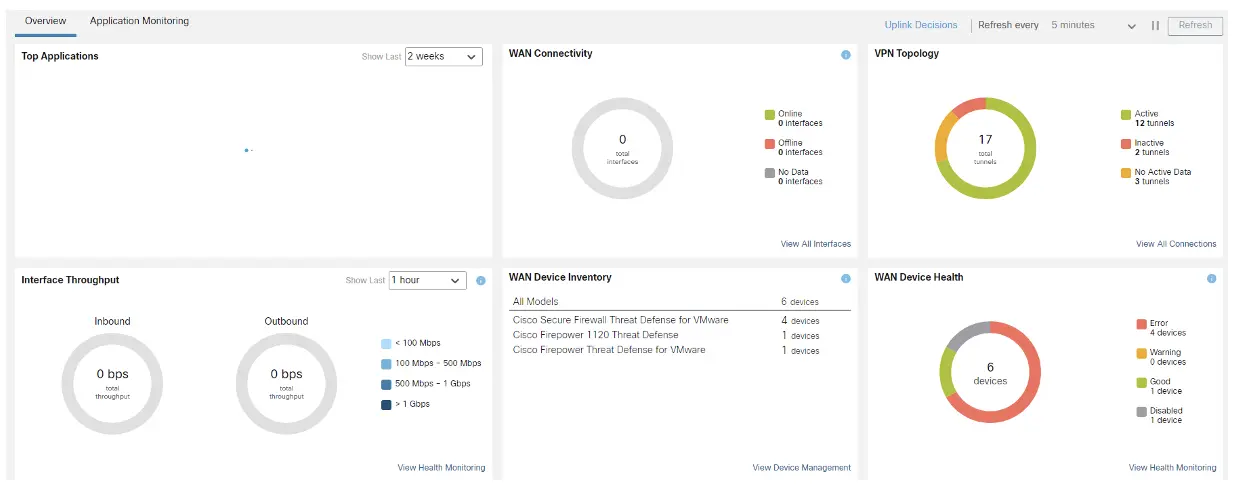Open View Device Management link
The width and height of the screenshot is (1238, 498).
(801, 468)
